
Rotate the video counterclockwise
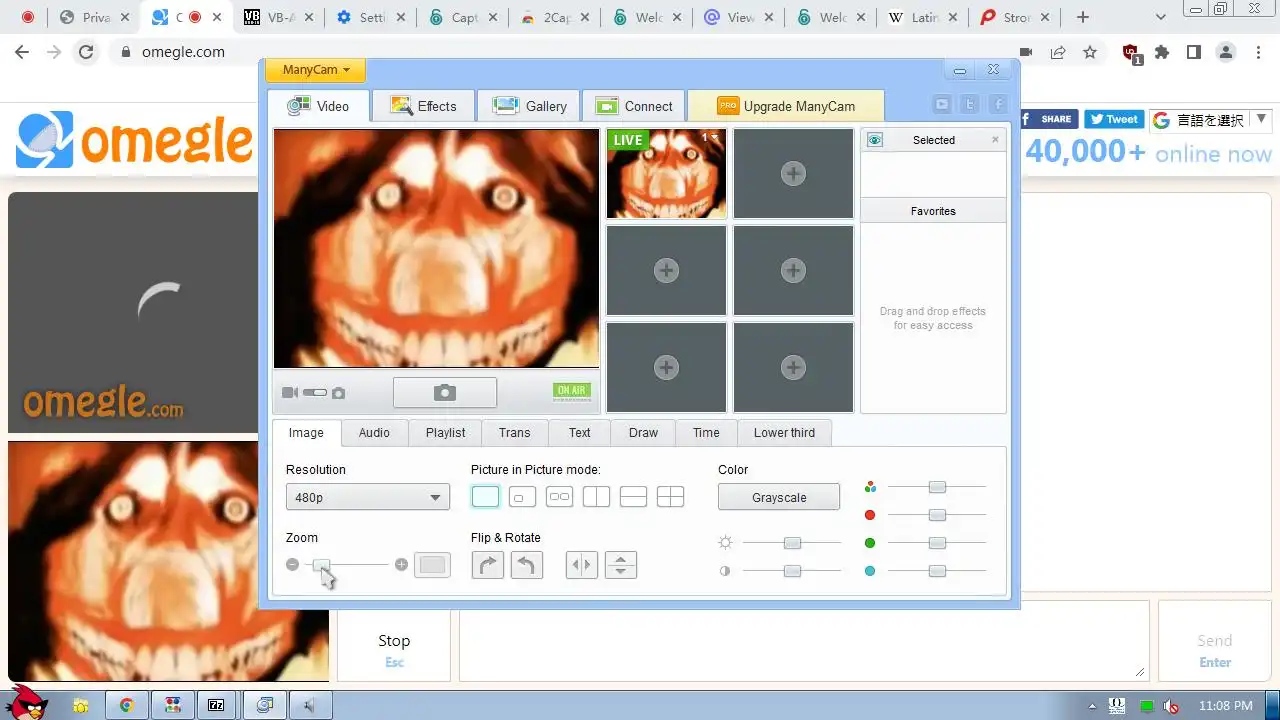pos(527,565)
